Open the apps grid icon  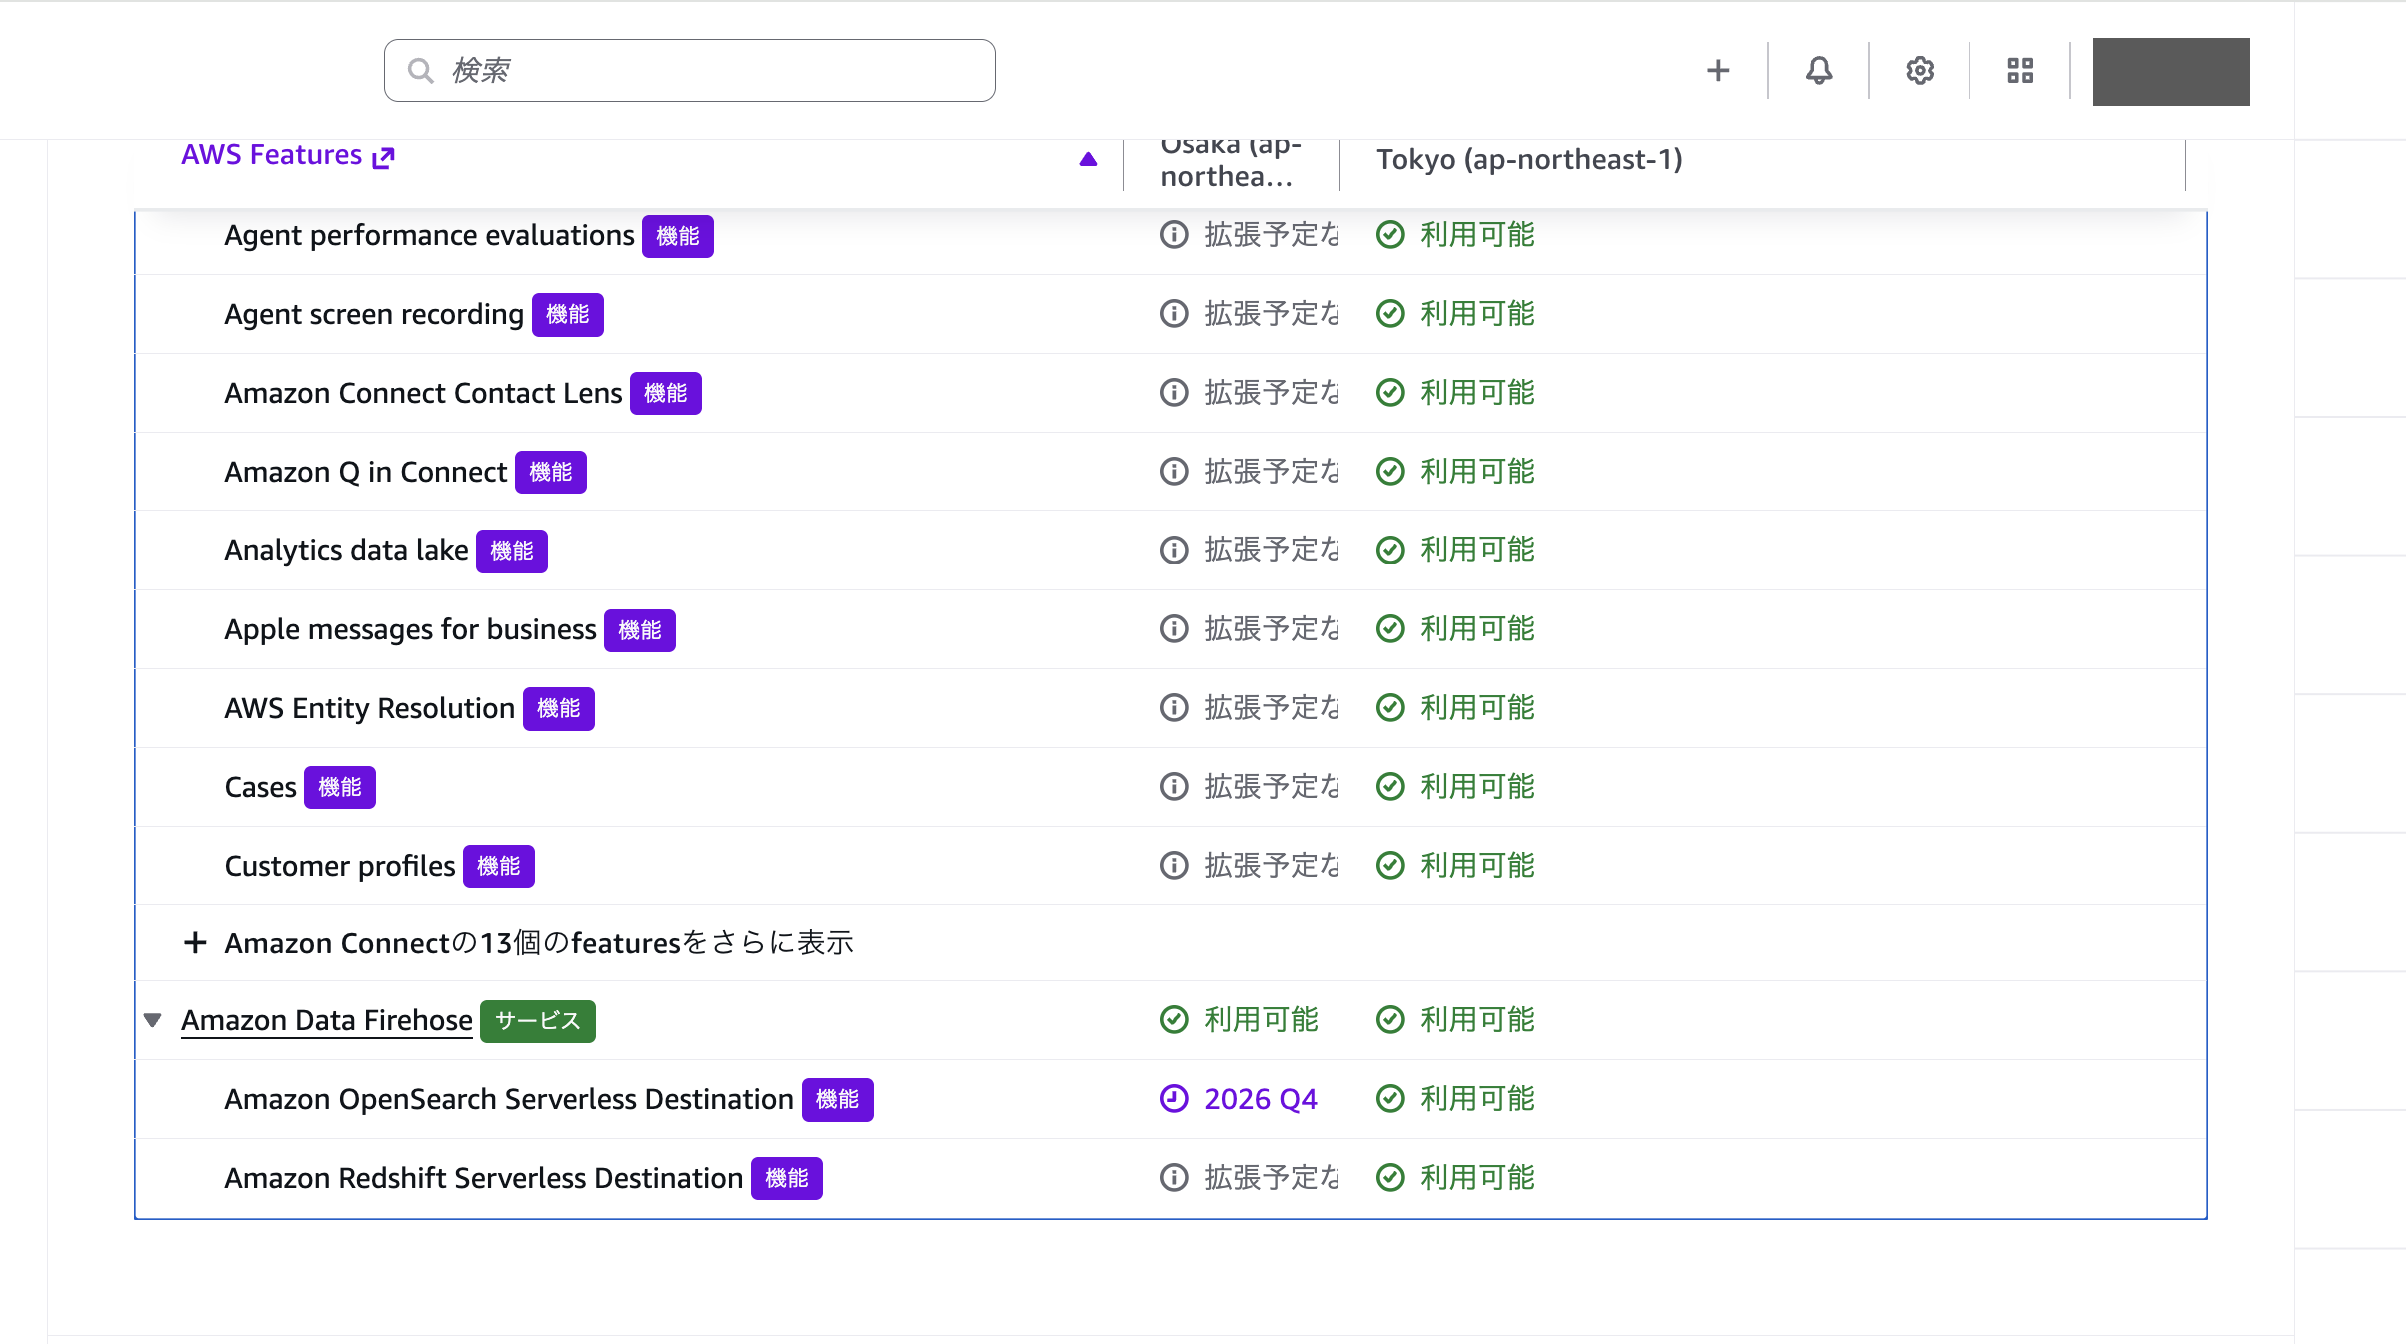click(2020, 71)
